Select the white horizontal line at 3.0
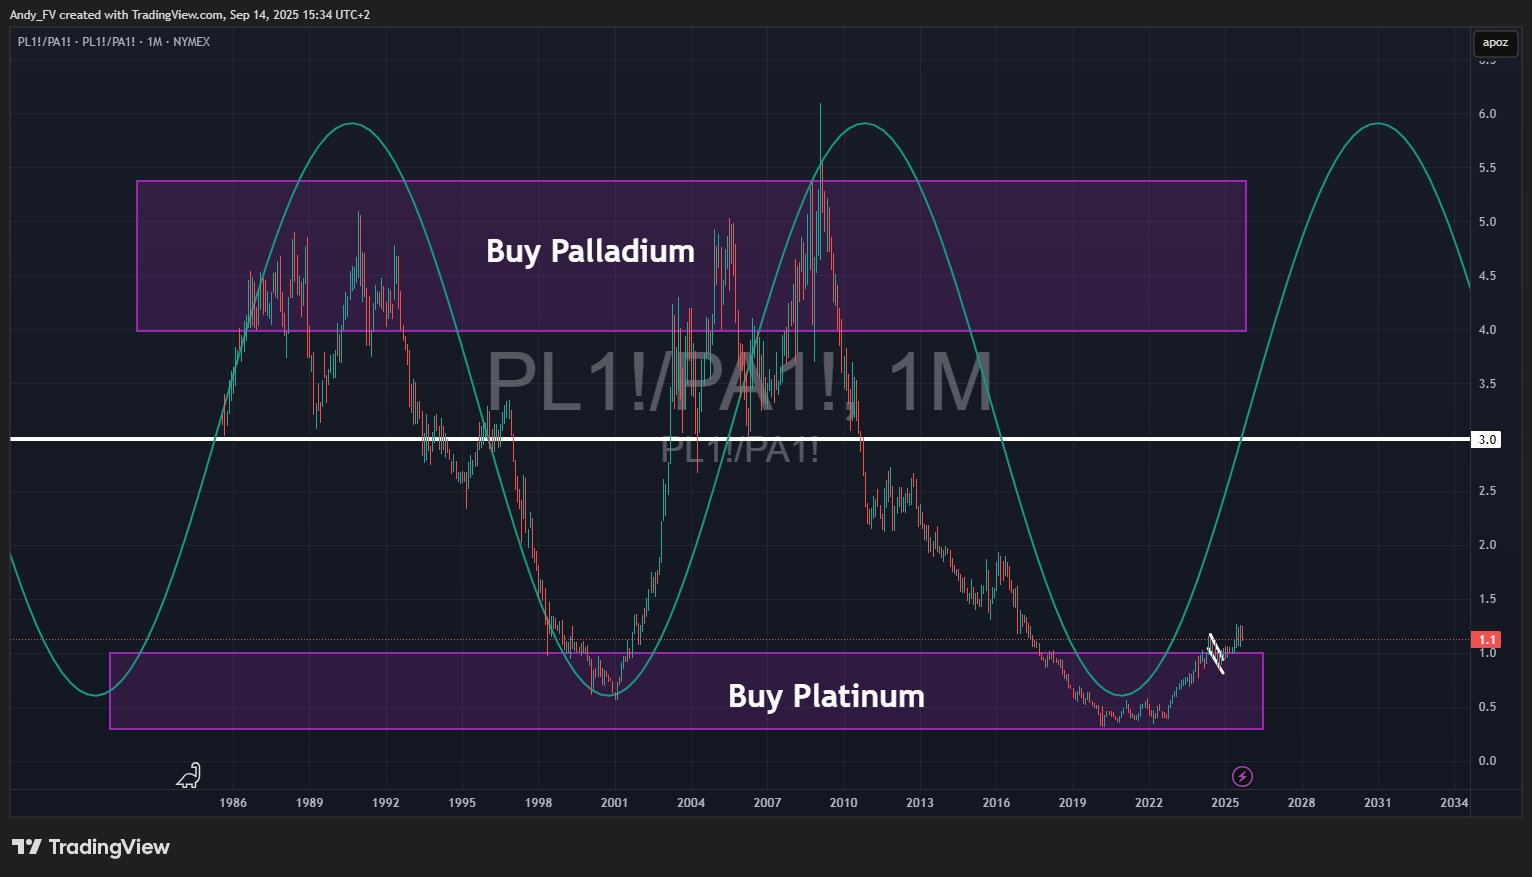This screenshot has height=877, width=1532. 740,439
